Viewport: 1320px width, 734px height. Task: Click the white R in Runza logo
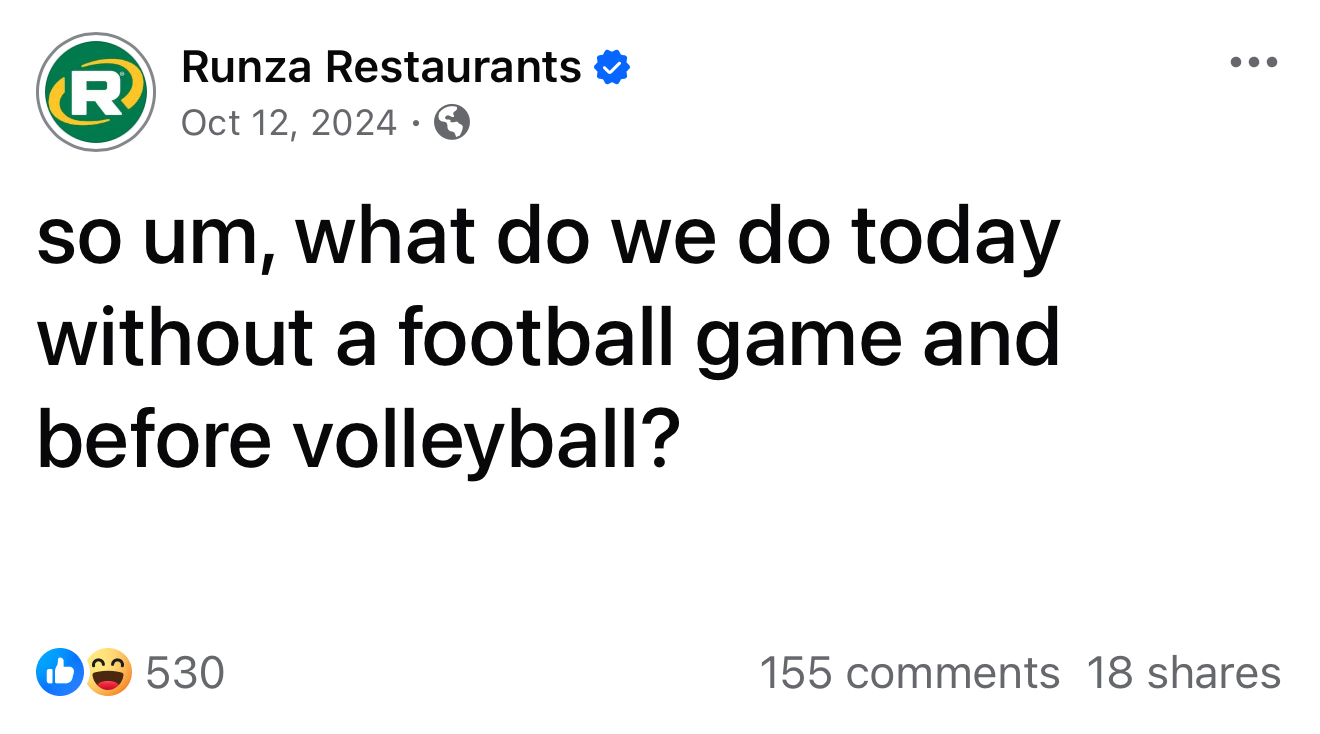(93, 92)
